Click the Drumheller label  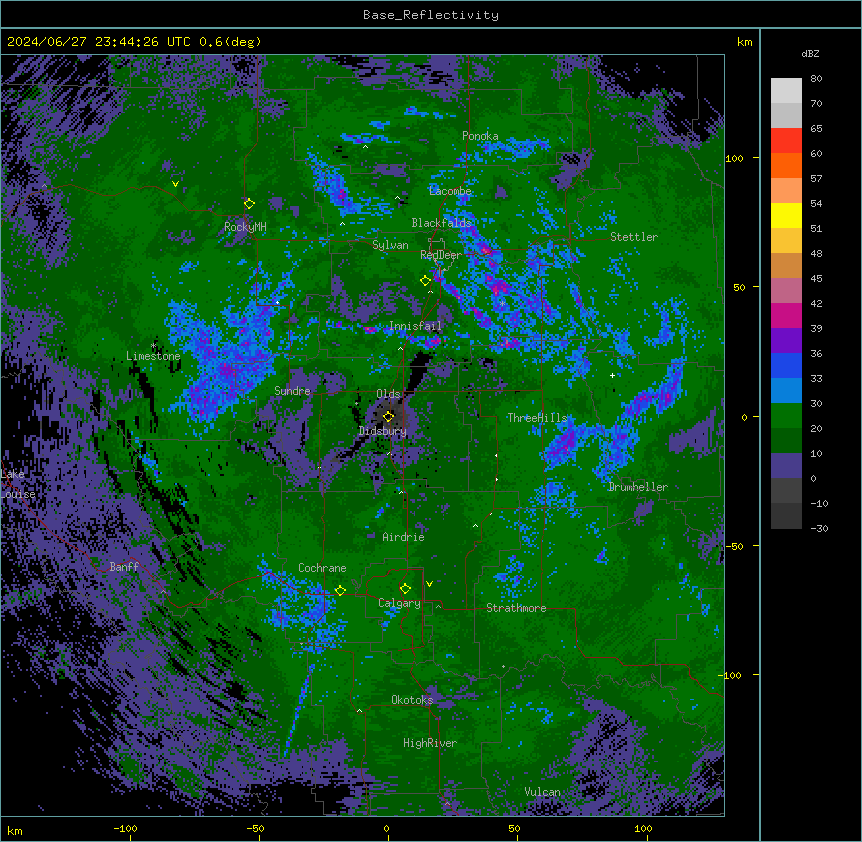coord(638,487)
